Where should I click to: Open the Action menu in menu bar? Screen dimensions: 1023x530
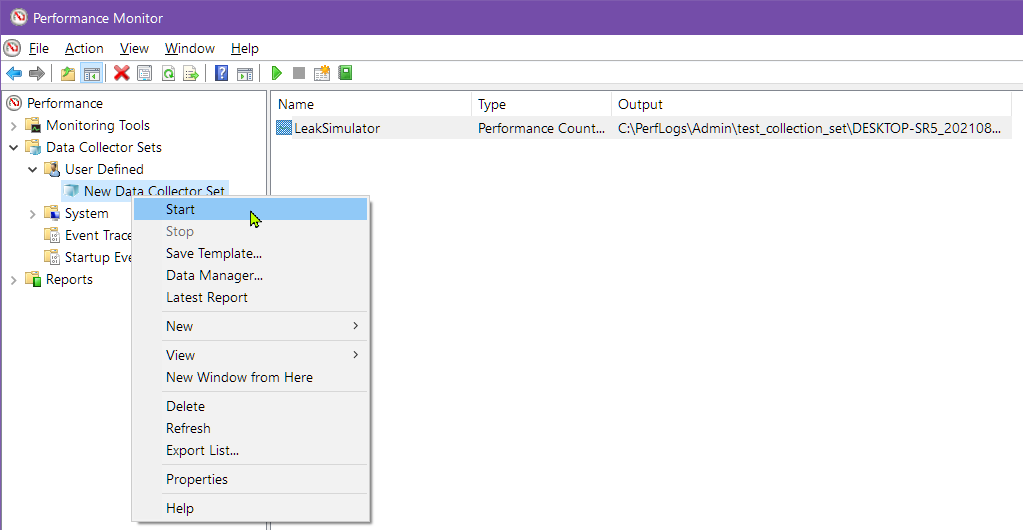pos(84,48)
